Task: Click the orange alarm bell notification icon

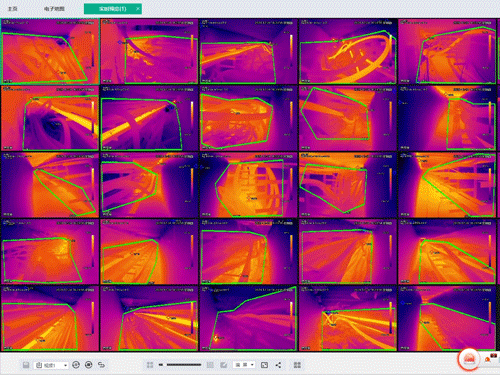Action: click(x=488, y=360)
